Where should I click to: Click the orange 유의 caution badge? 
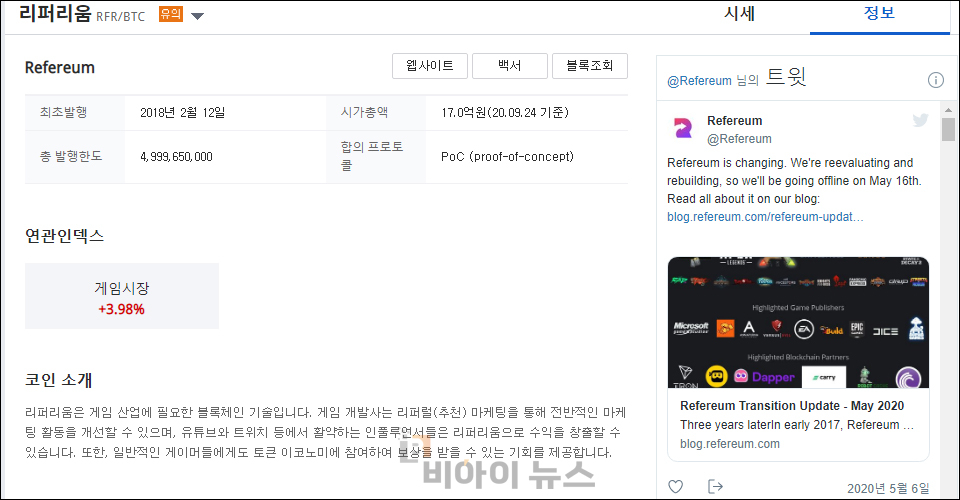171,13
